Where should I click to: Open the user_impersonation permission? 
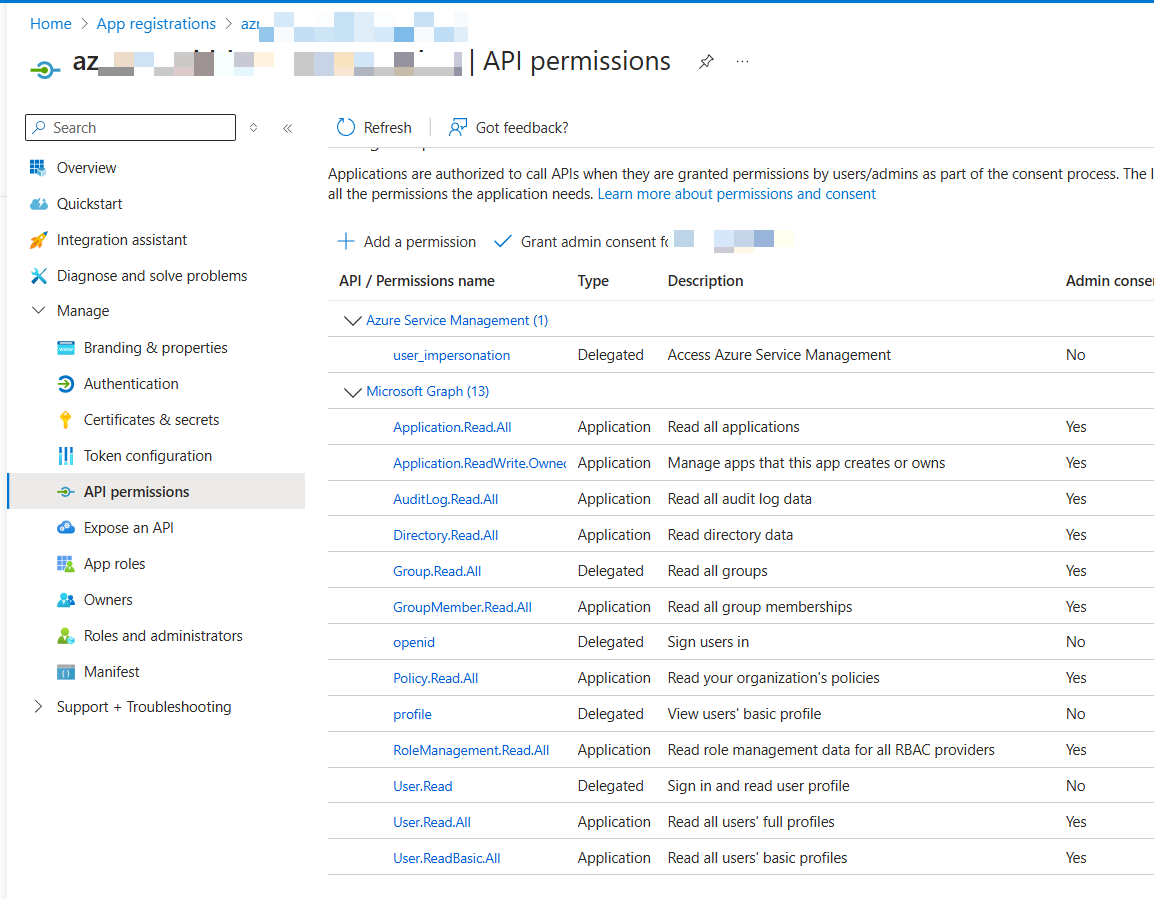451,355
